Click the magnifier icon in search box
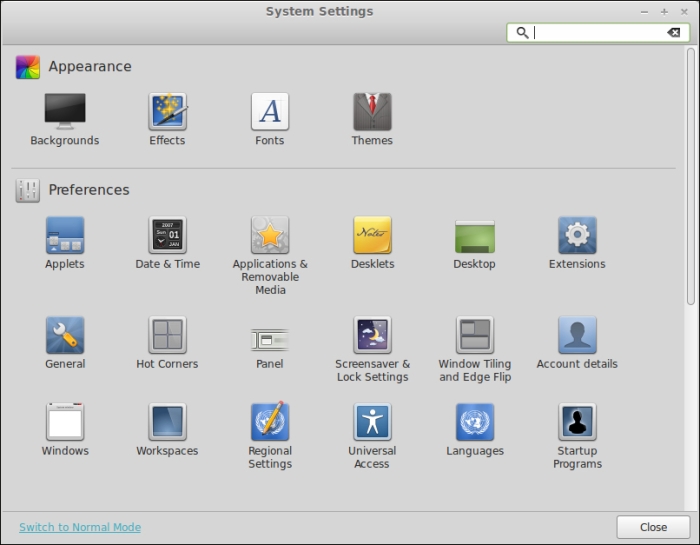This screenshot has width=700, height=545. point(522,33)
